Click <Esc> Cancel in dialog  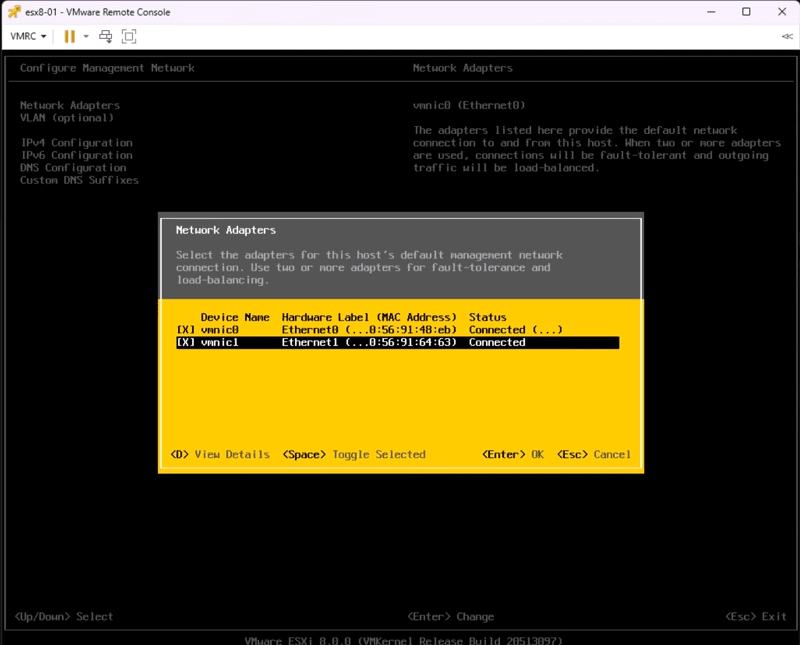(x=594, y=454)
